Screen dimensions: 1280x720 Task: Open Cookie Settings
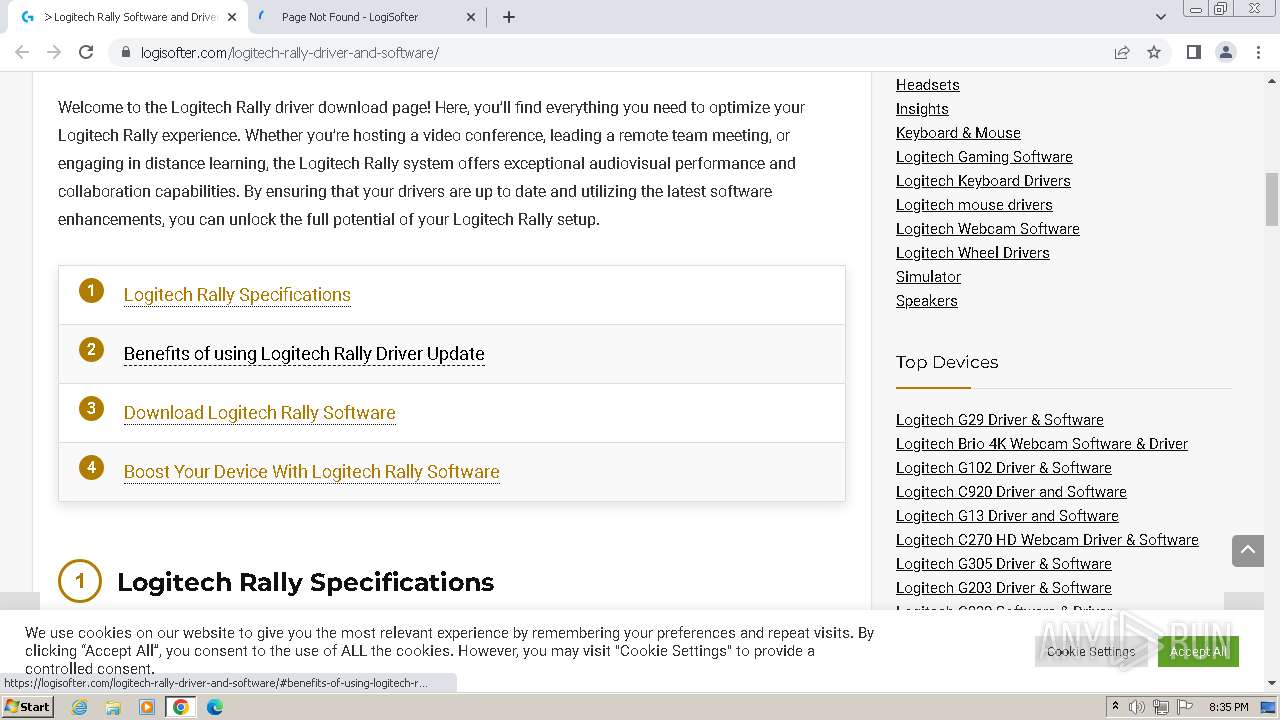[x=1091, y=651]
